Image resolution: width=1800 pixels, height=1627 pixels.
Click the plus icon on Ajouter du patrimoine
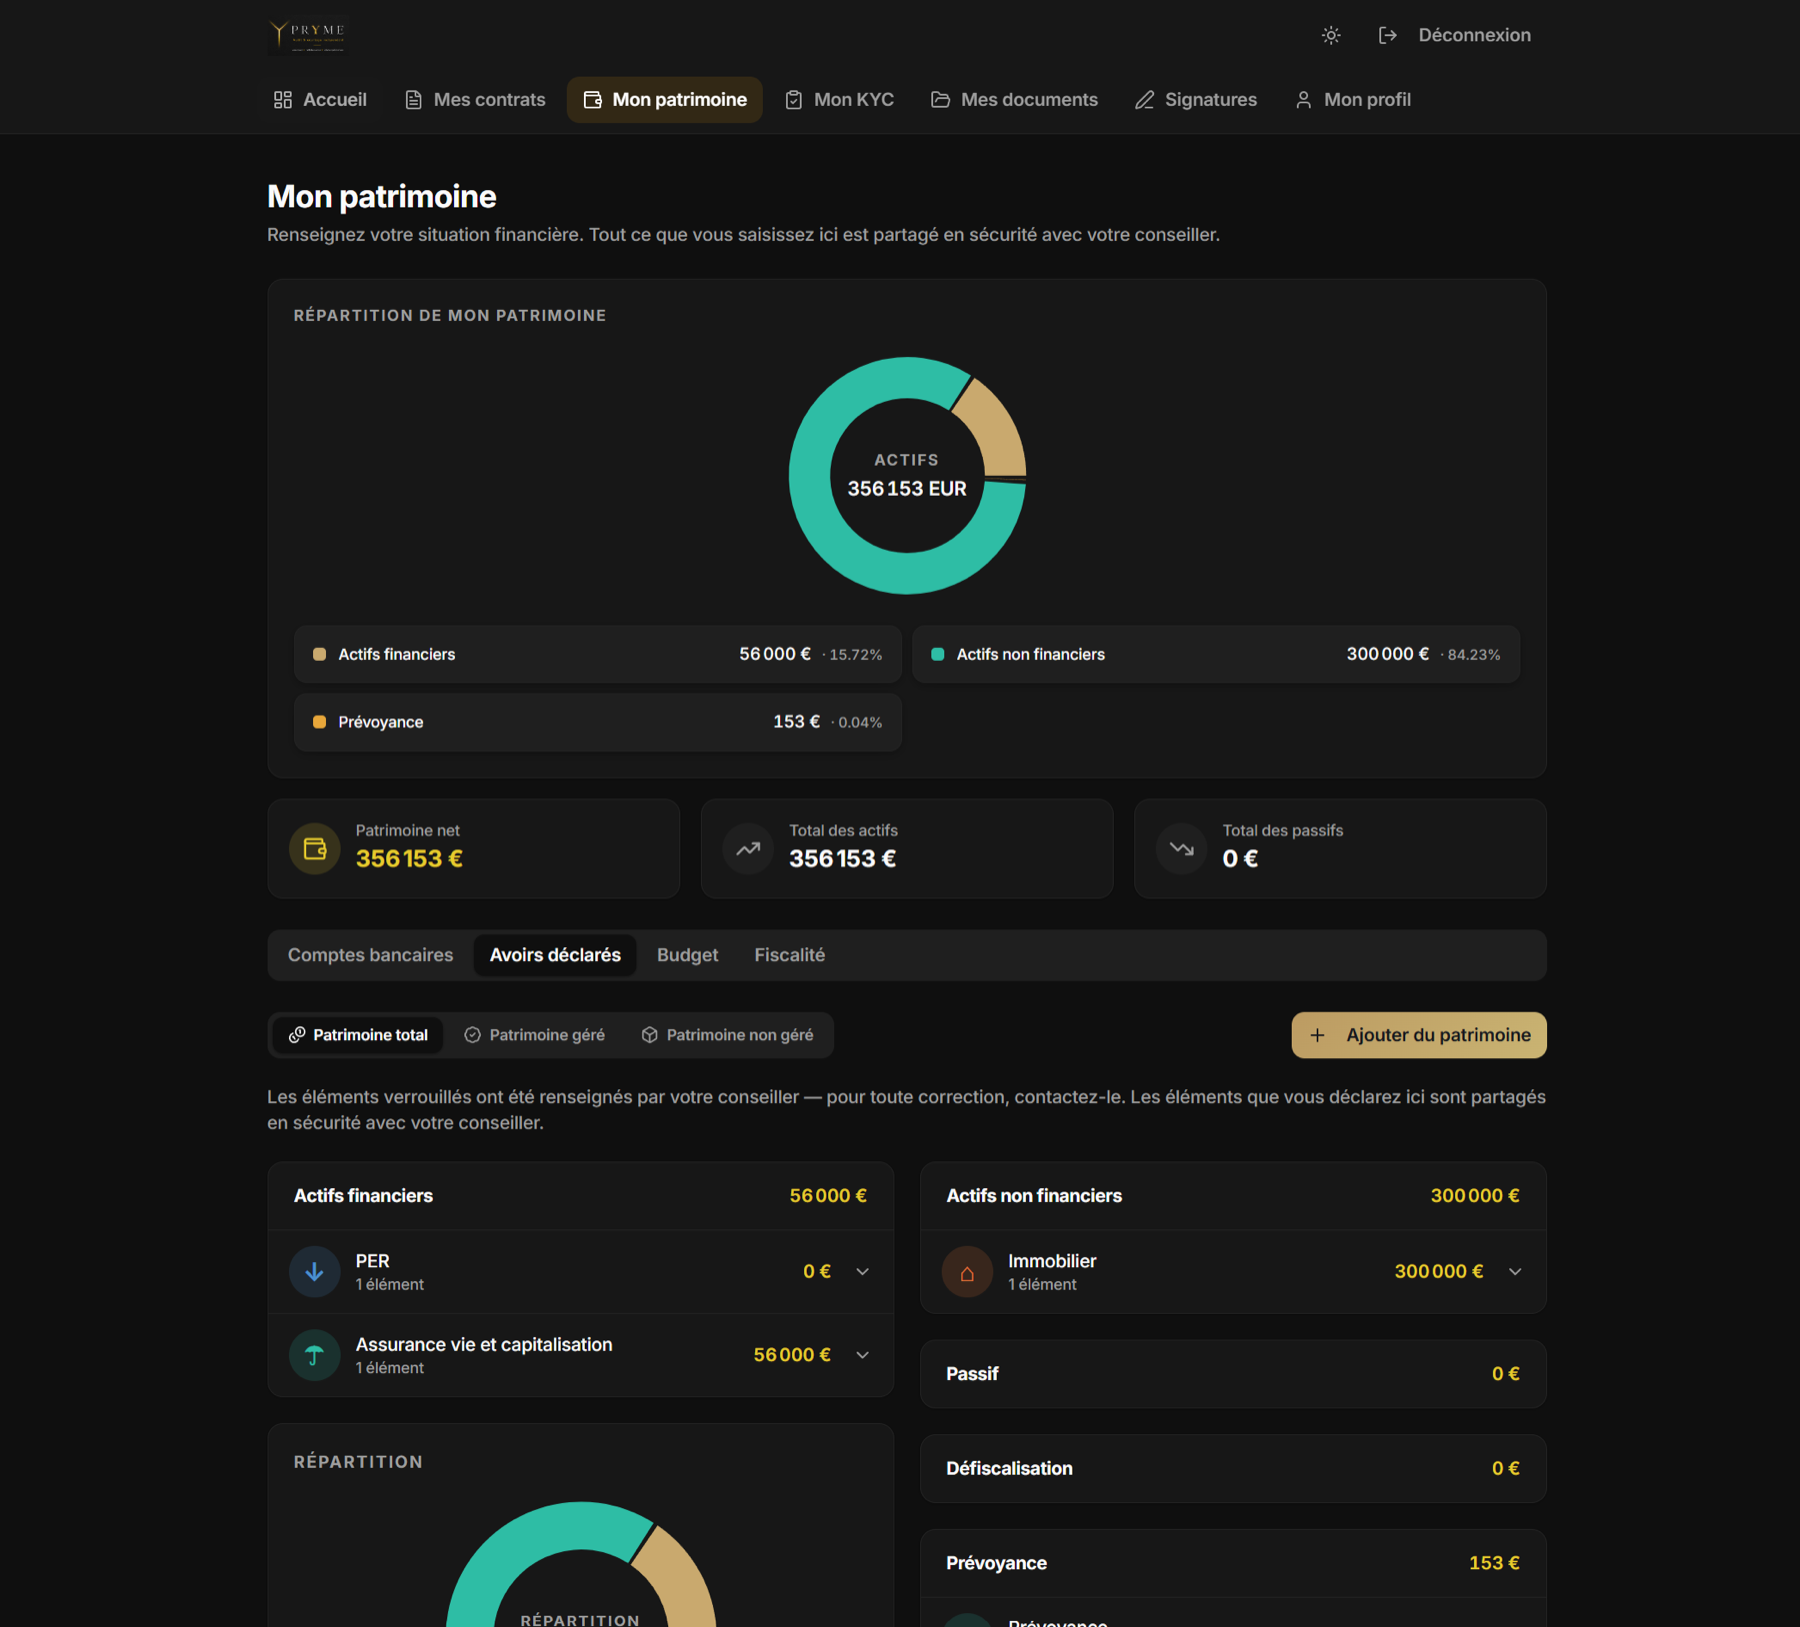coord(1318,1035)
